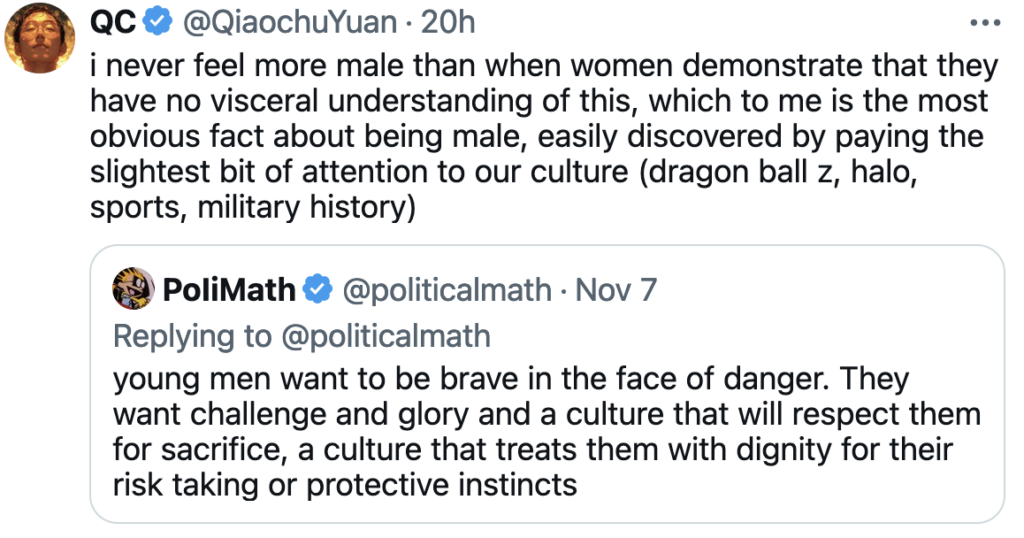The image size is (1024, 538).
Task: Click @politicalmath handle beside PoliMath name
Action: (x=447, y=290)
